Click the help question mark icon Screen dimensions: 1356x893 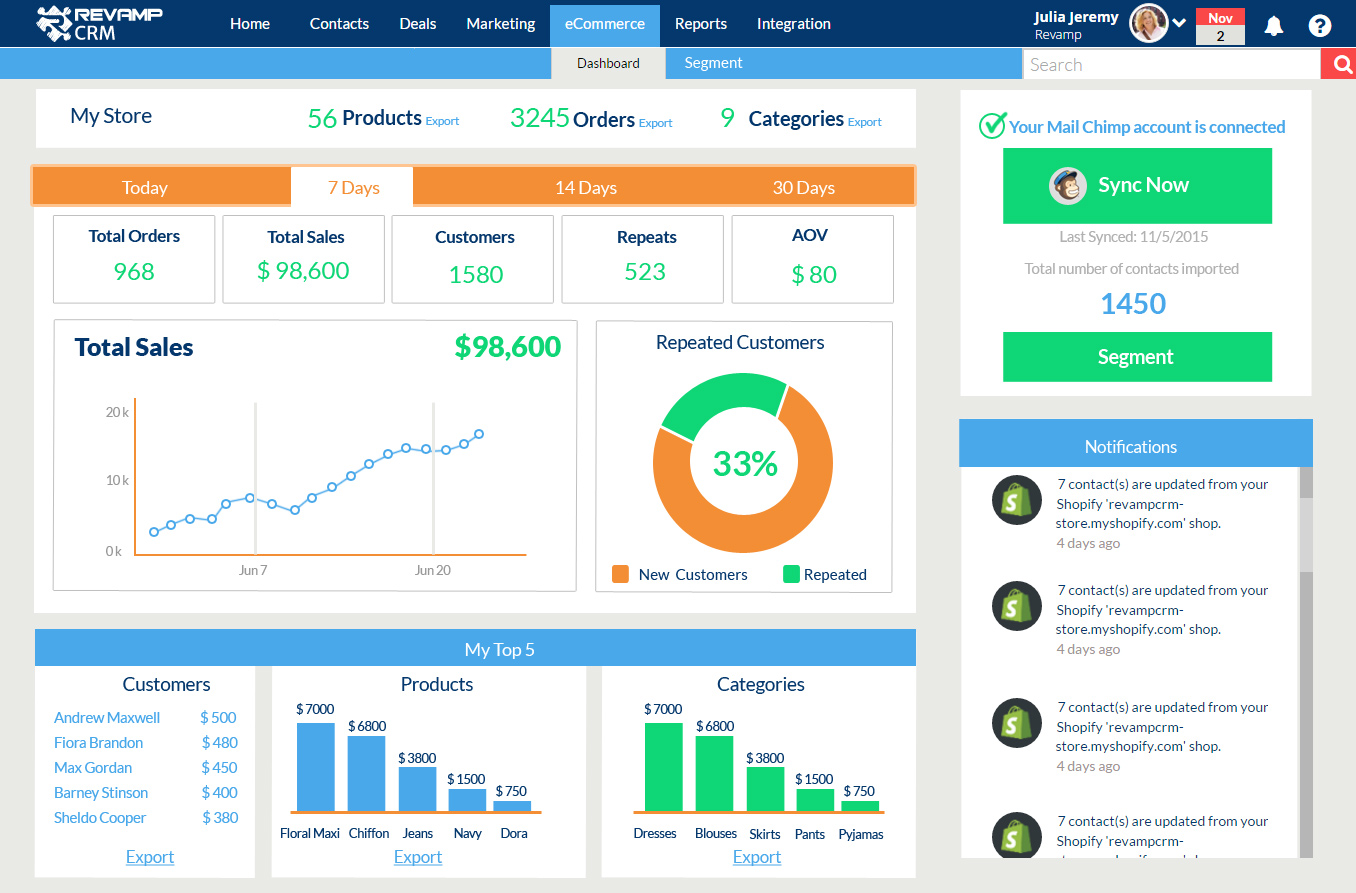coord(1319,25)
